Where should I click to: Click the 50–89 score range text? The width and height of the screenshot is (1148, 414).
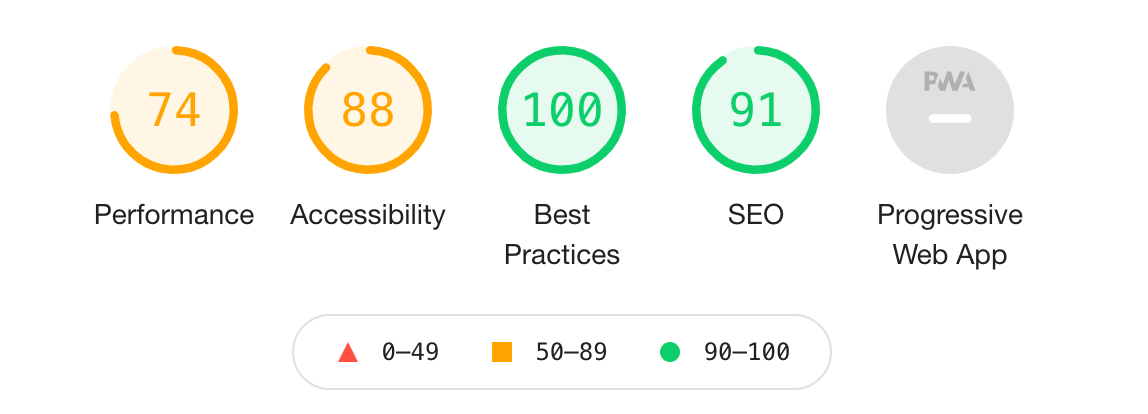tap(571, 352)
